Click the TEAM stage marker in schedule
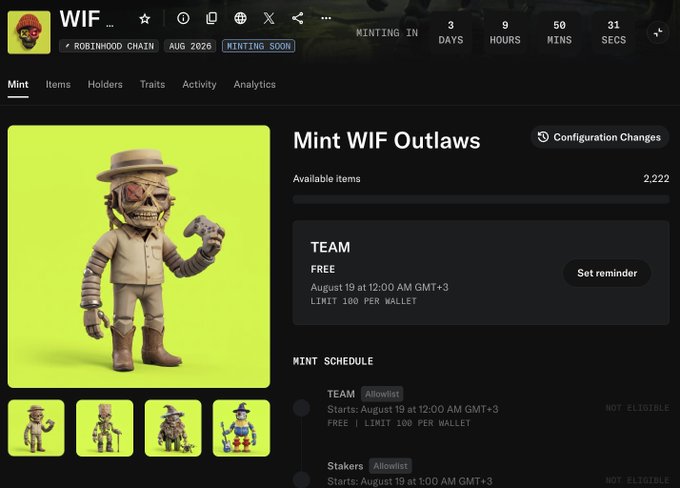This screenshot has width=680, height=488. click(301, 408)
